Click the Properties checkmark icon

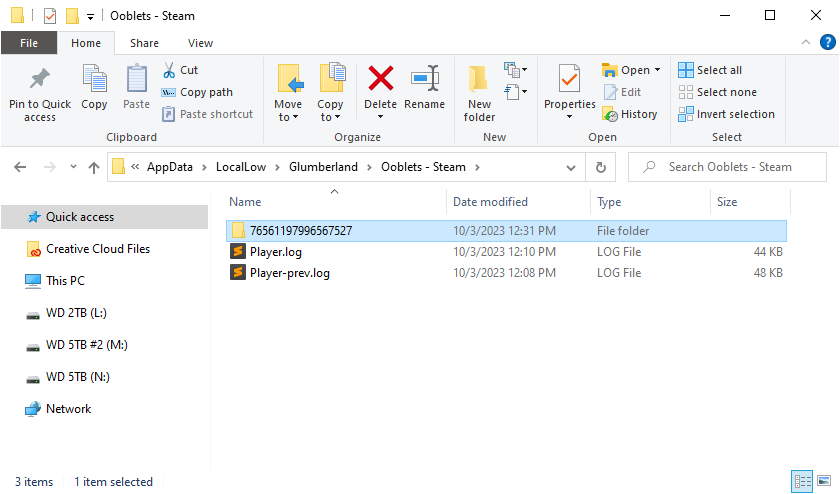pyautogui.click(x=569, y=79)
